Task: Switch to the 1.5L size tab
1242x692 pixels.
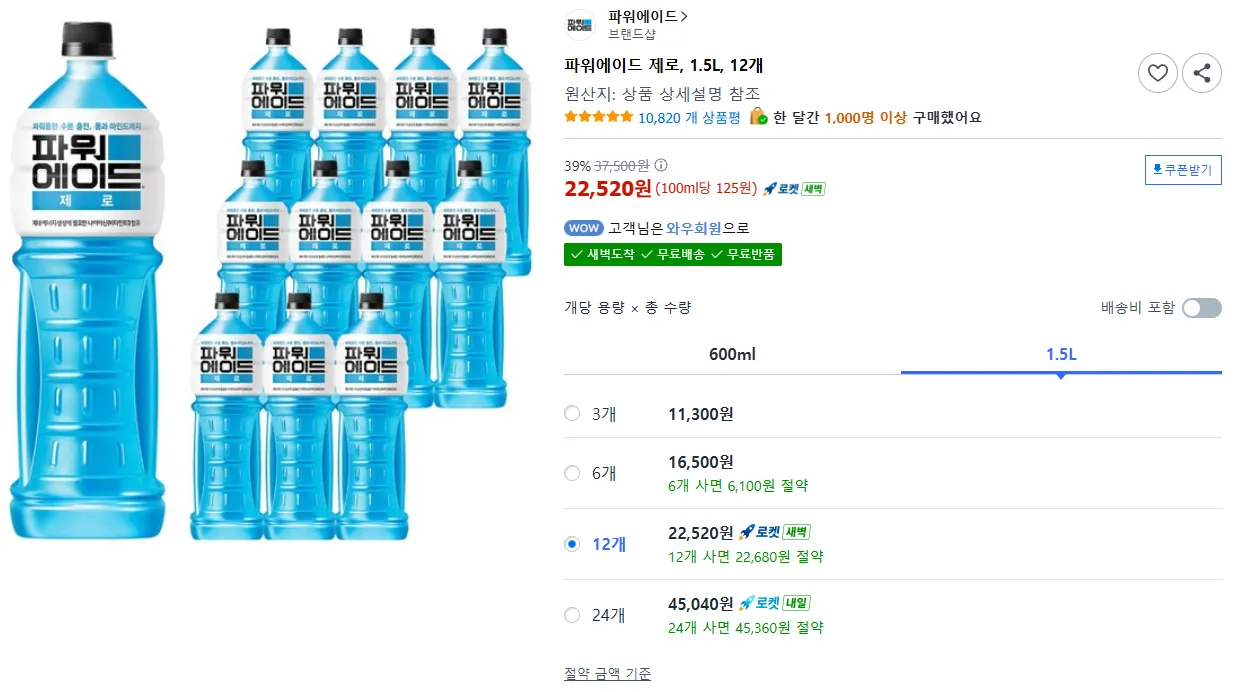Action: [1061, 355]
